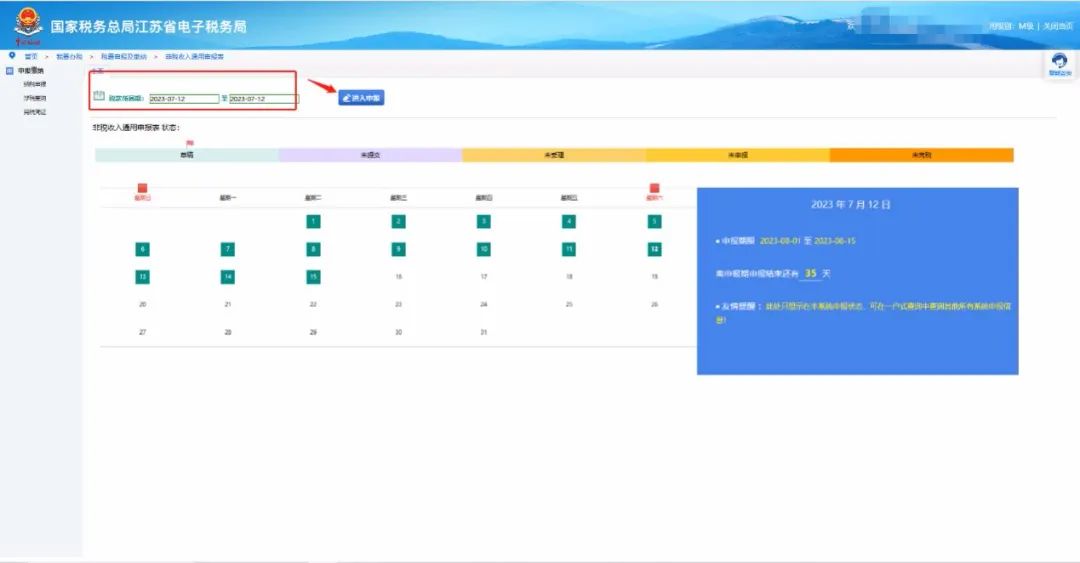Select day 1 on the calendar
The image size is (1080, 563).
[x=313, y=222]
